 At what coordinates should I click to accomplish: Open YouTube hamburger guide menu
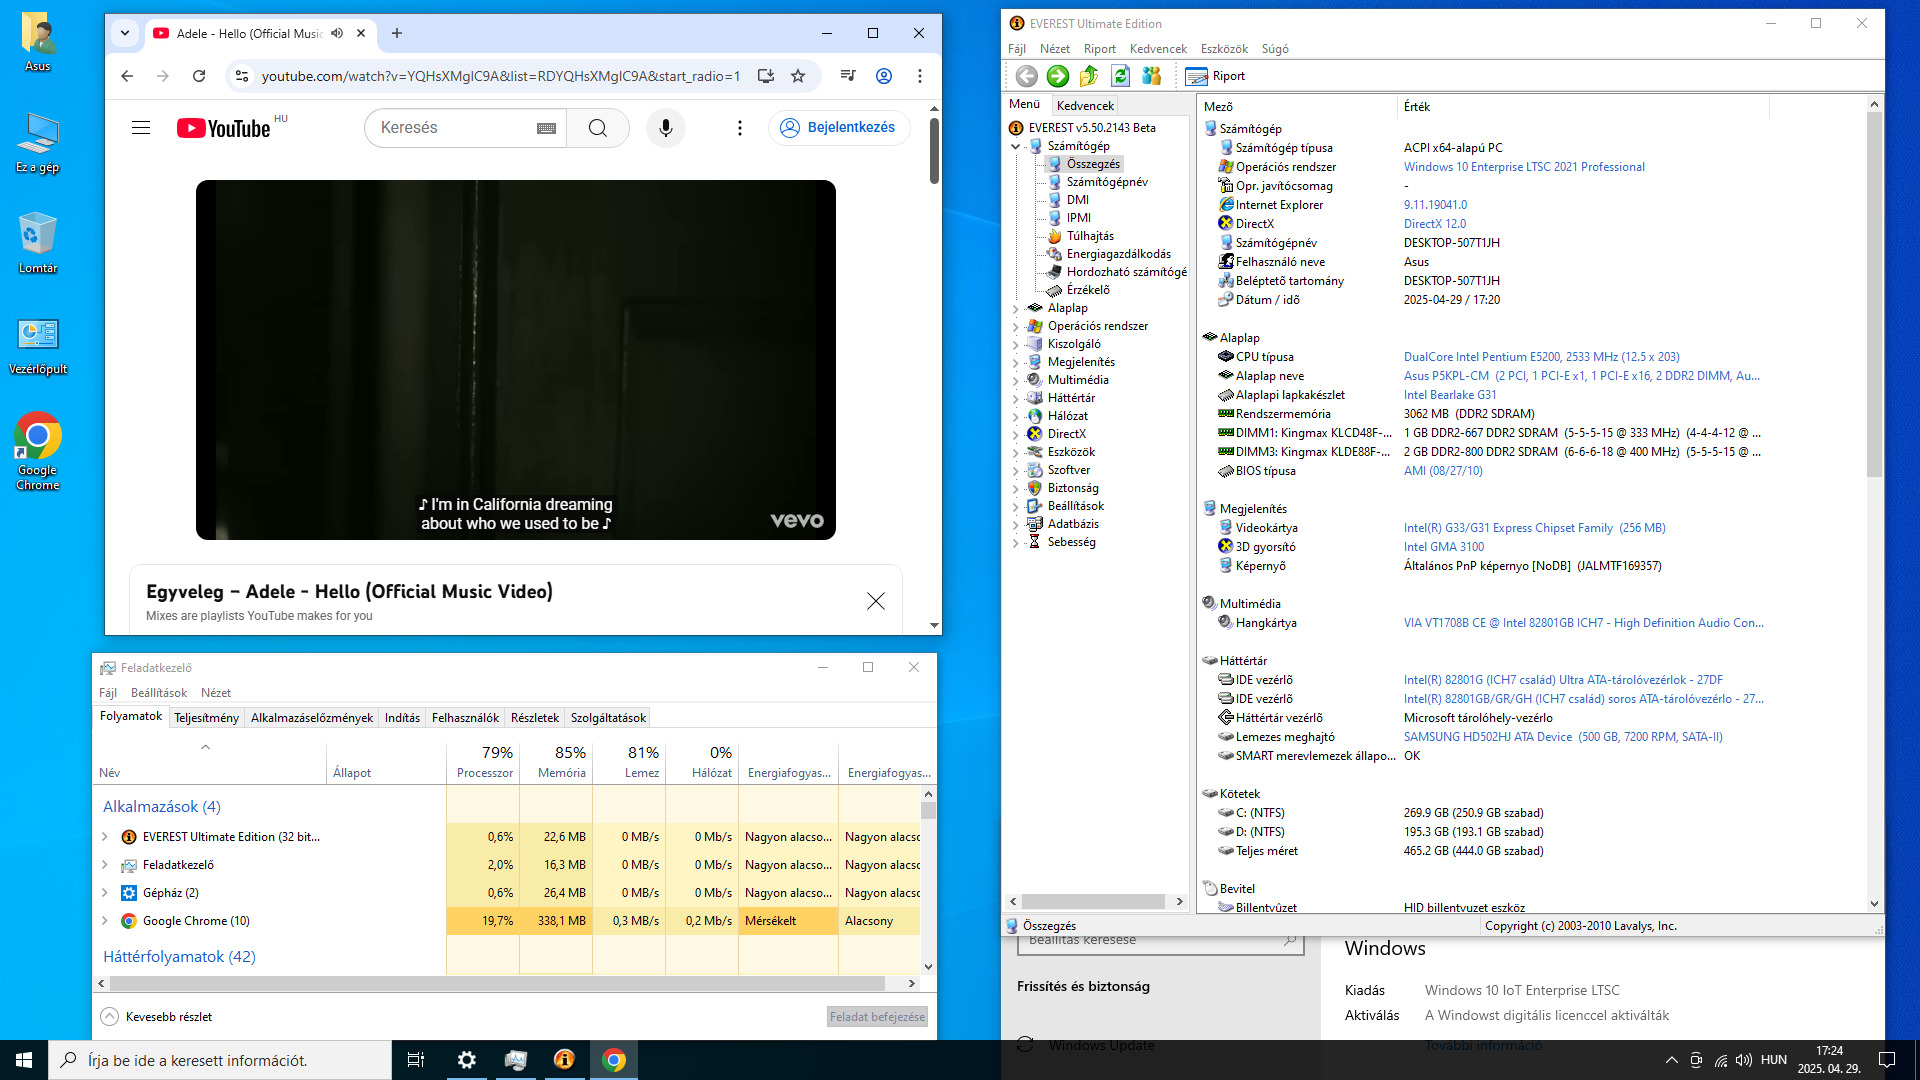141,128
